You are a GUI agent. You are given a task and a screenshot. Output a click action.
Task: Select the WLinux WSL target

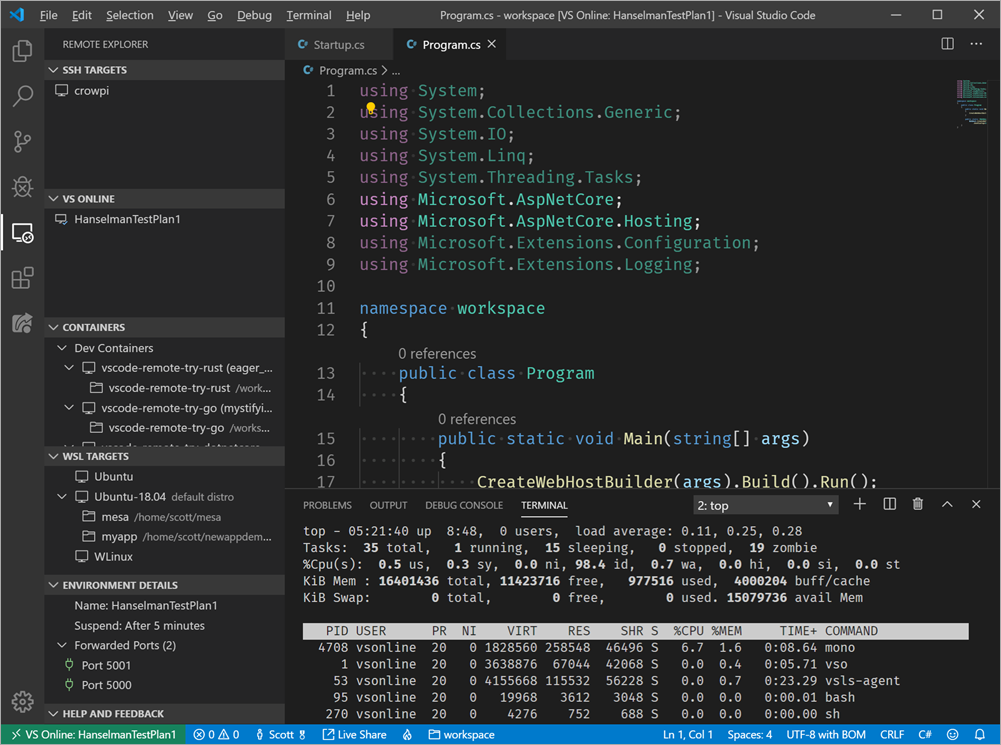[x=165, y=557]
